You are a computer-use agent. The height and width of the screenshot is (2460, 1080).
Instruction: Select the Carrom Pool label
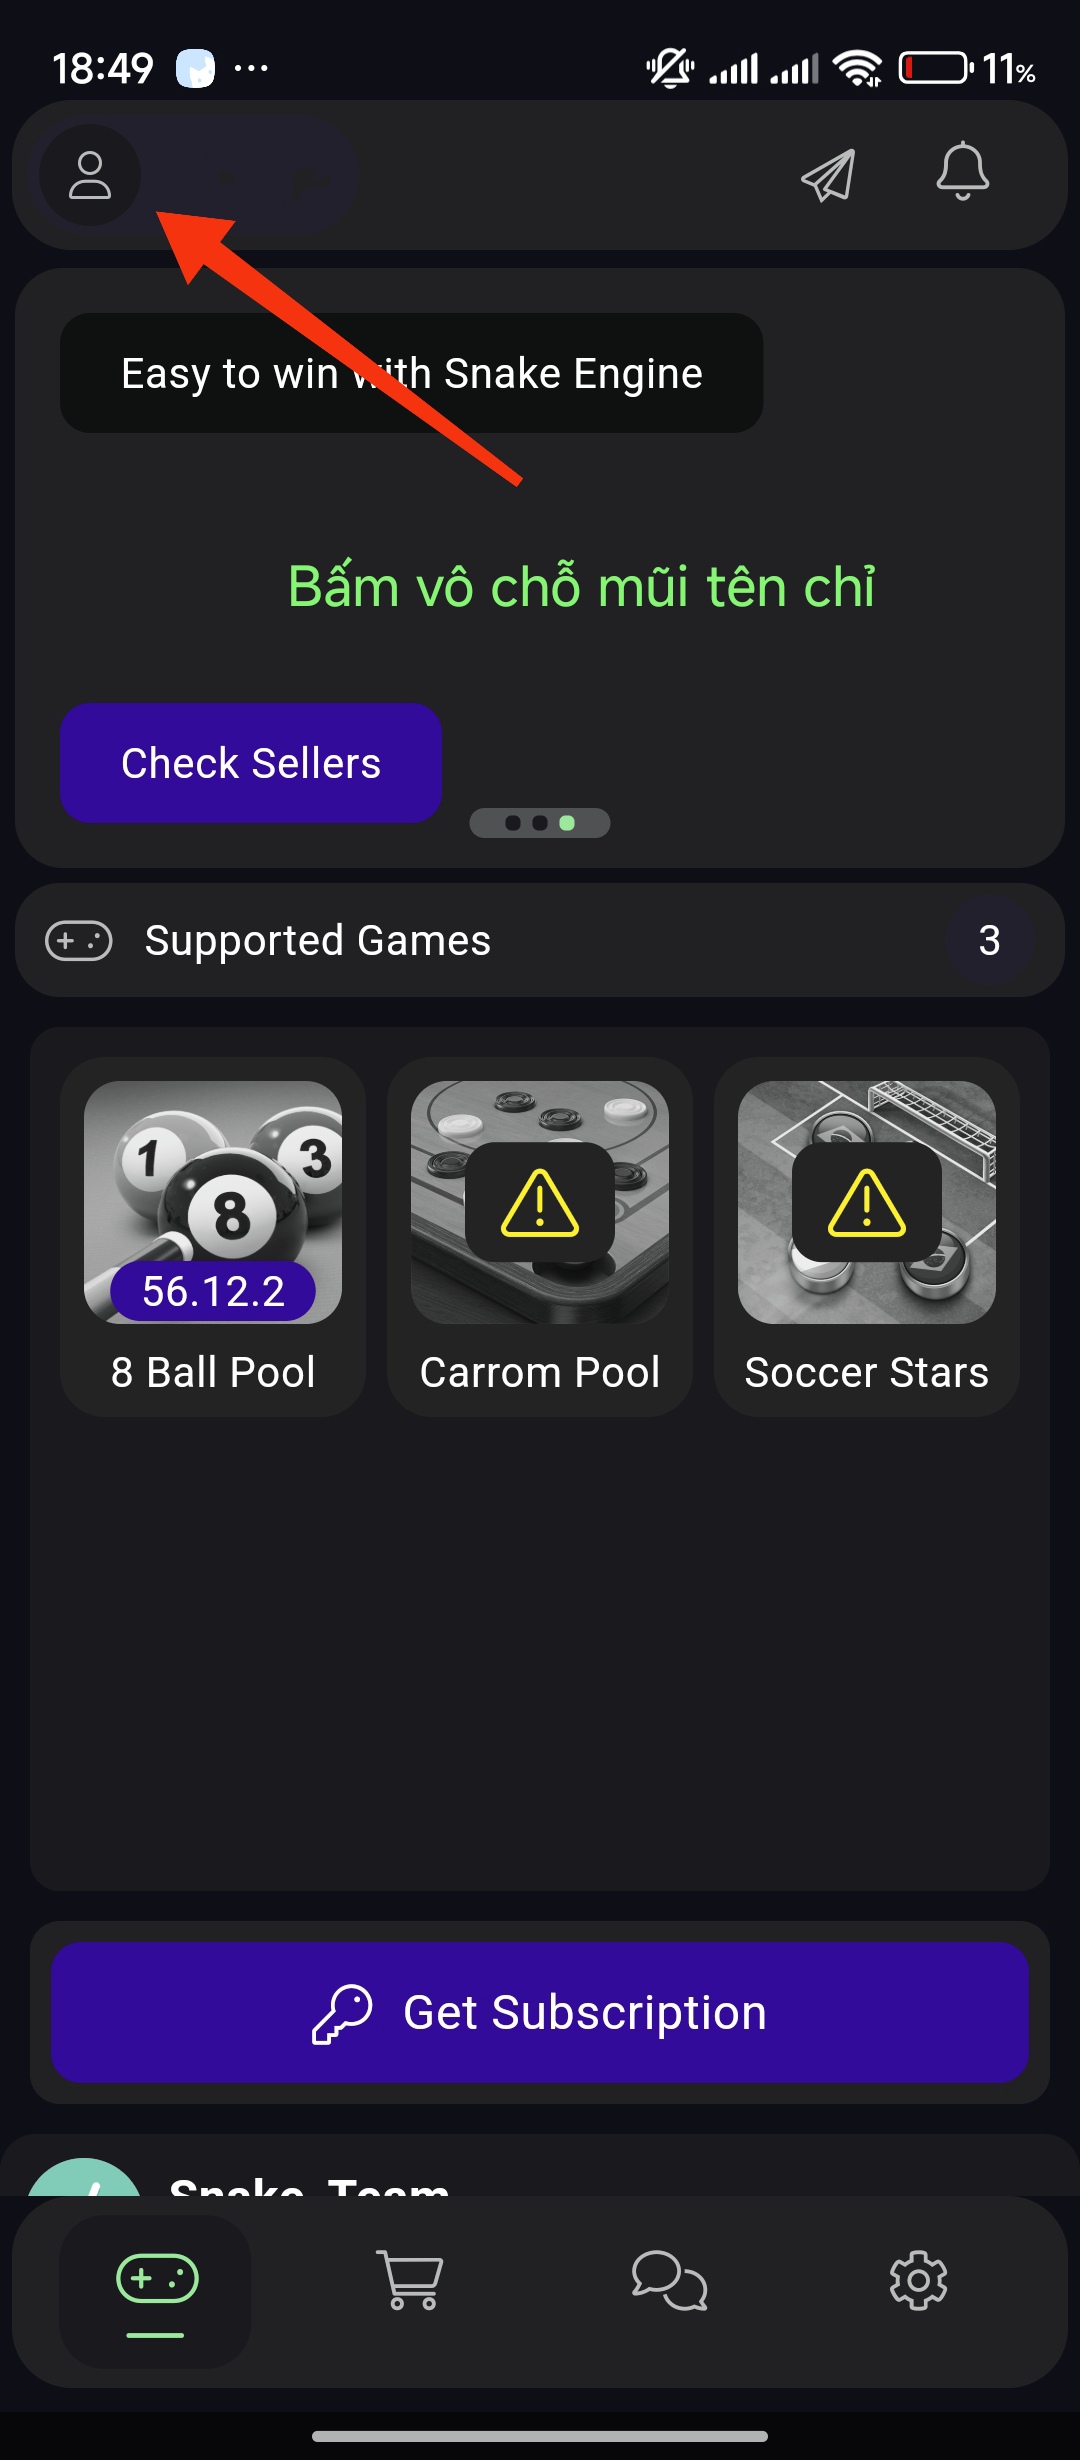click(x=540, y=1372)
